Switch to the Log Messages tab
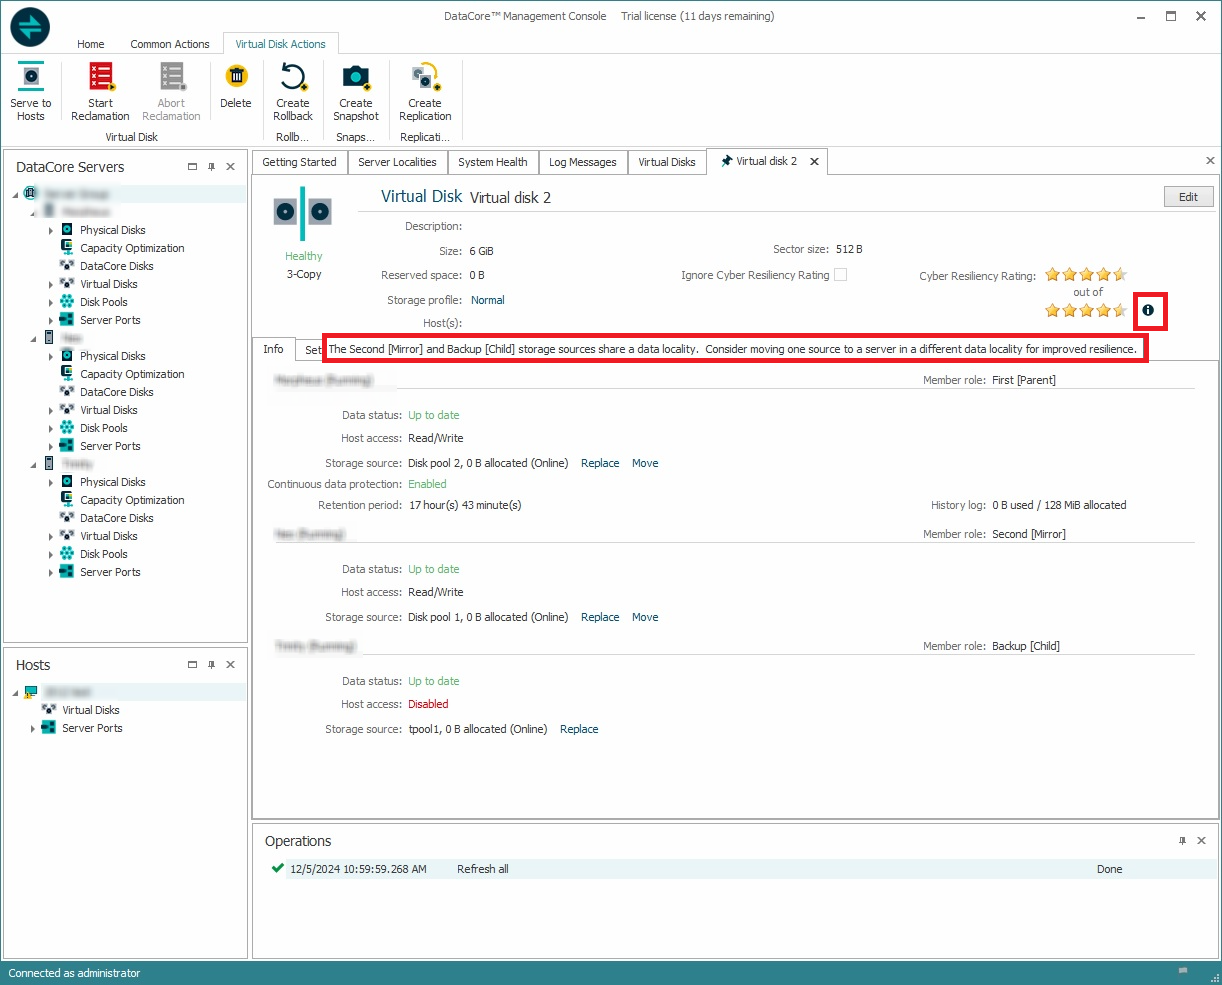This screenshot has width=1222, height=985. coord(582,162)
